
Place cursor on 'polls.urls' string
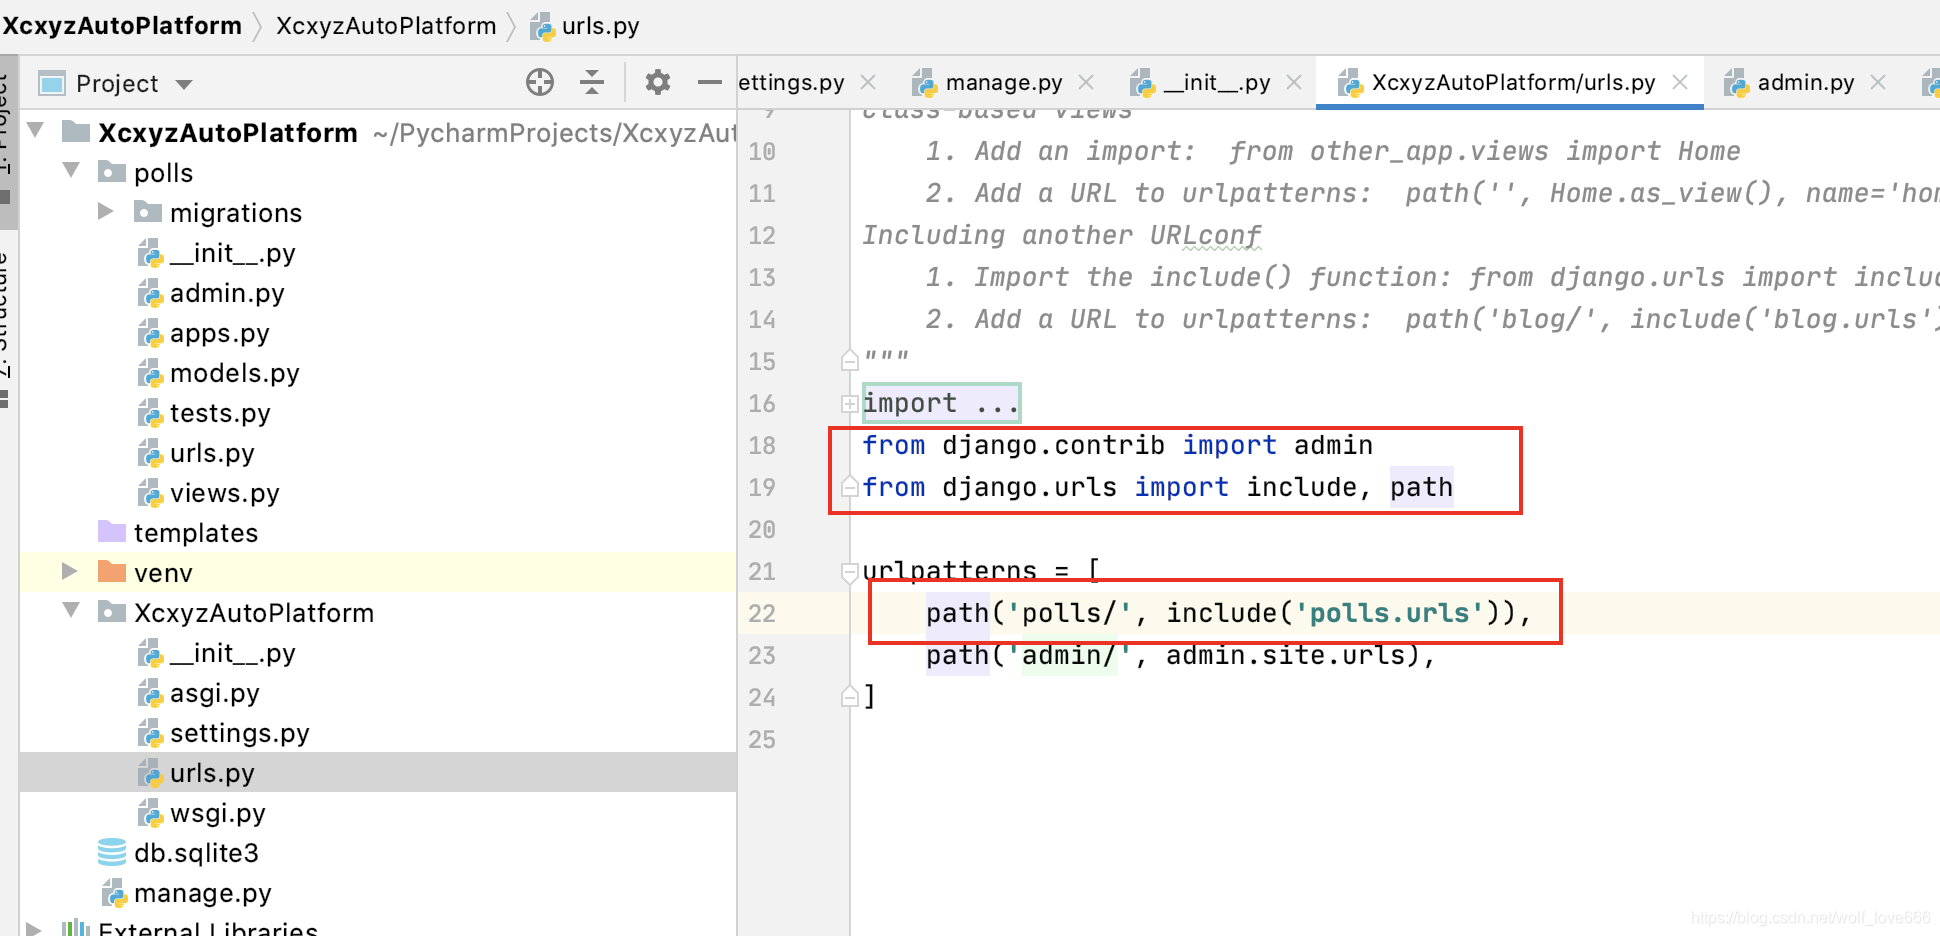[x=1390, y=613]
